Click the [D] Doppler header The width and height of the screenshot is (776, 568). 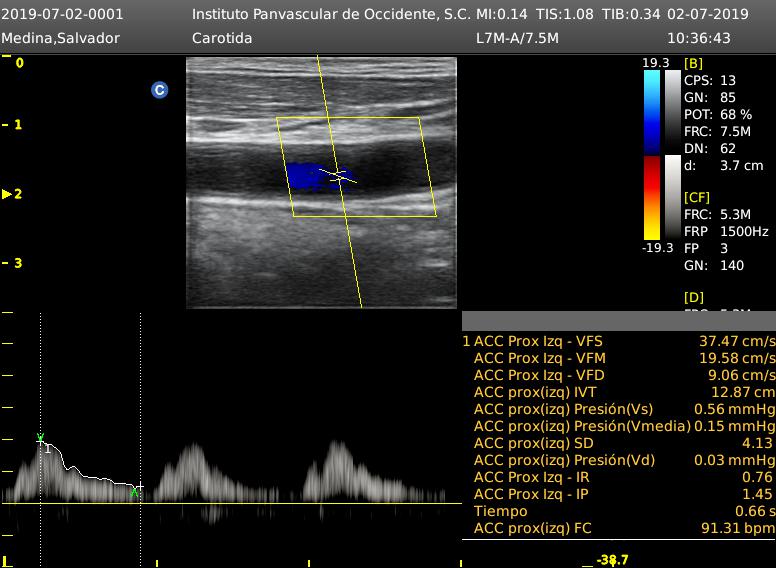pyautogui.click(x=694, y=297)
